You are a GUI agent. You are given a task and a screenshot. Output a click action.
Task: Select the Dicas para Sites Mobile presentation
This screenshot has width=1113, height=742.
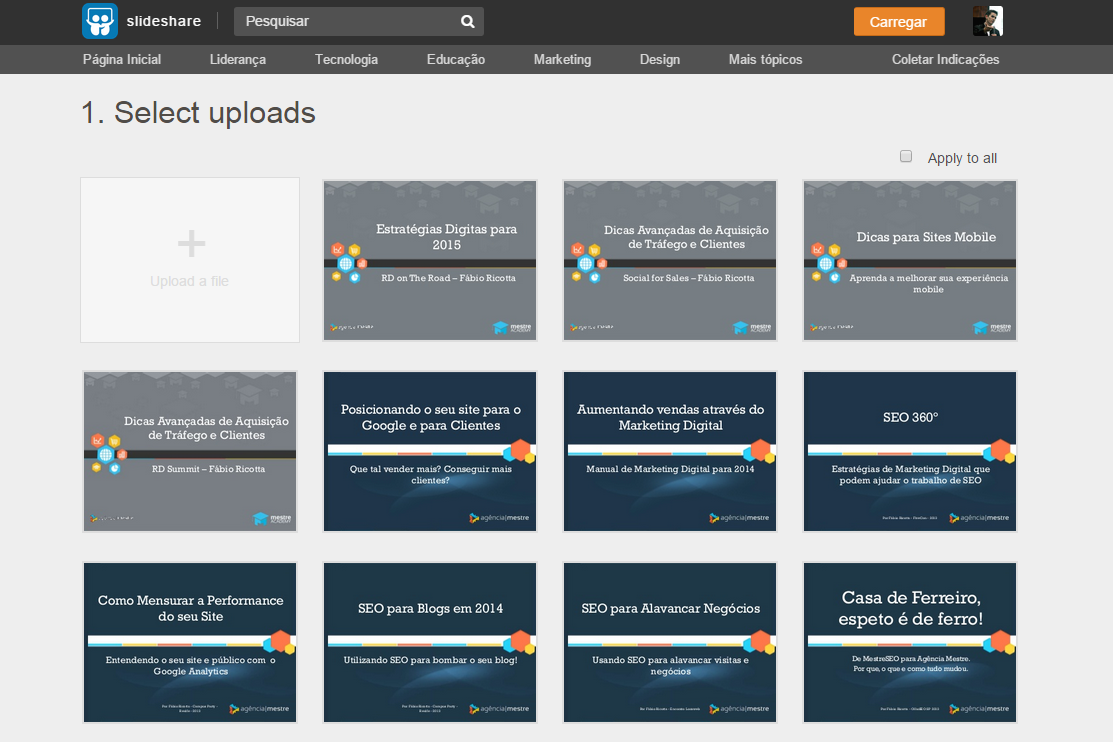[910, 260]
